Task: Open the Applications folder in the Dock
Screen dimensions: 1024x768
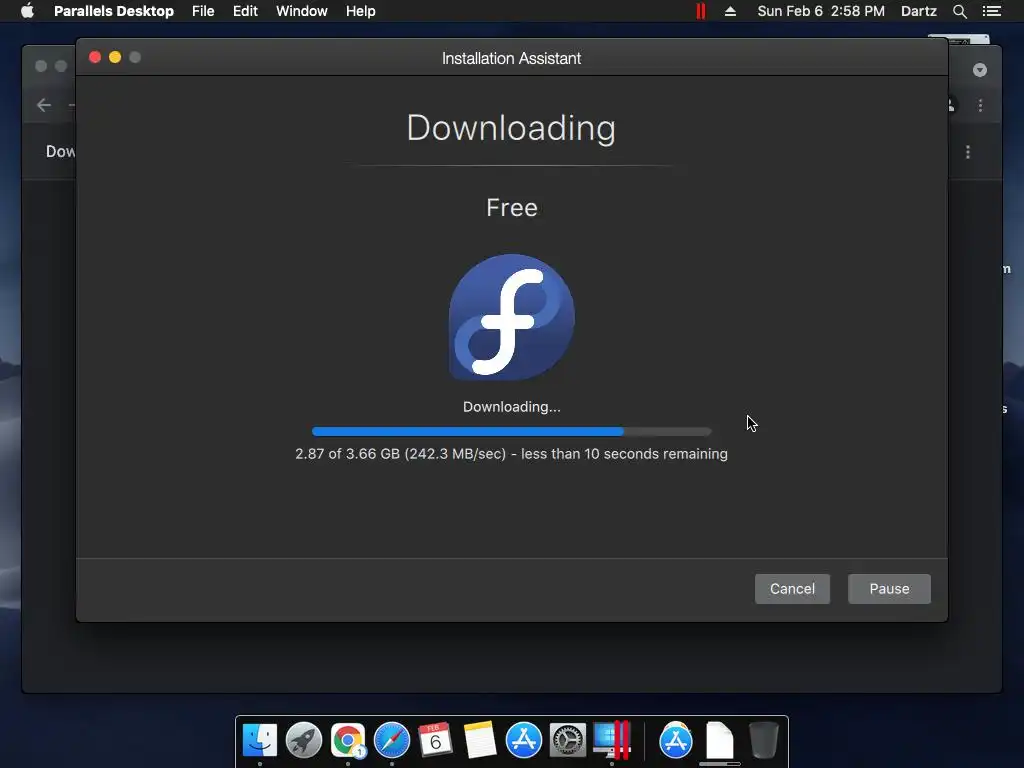Action: [676, 741]
